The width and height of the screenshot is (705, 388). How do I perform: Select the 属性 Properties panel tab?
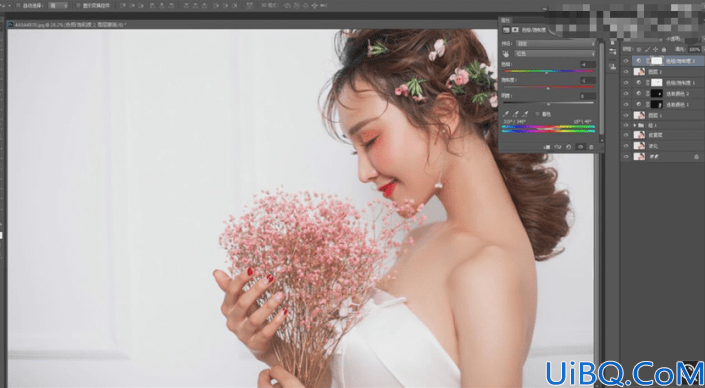coord(506,20)
